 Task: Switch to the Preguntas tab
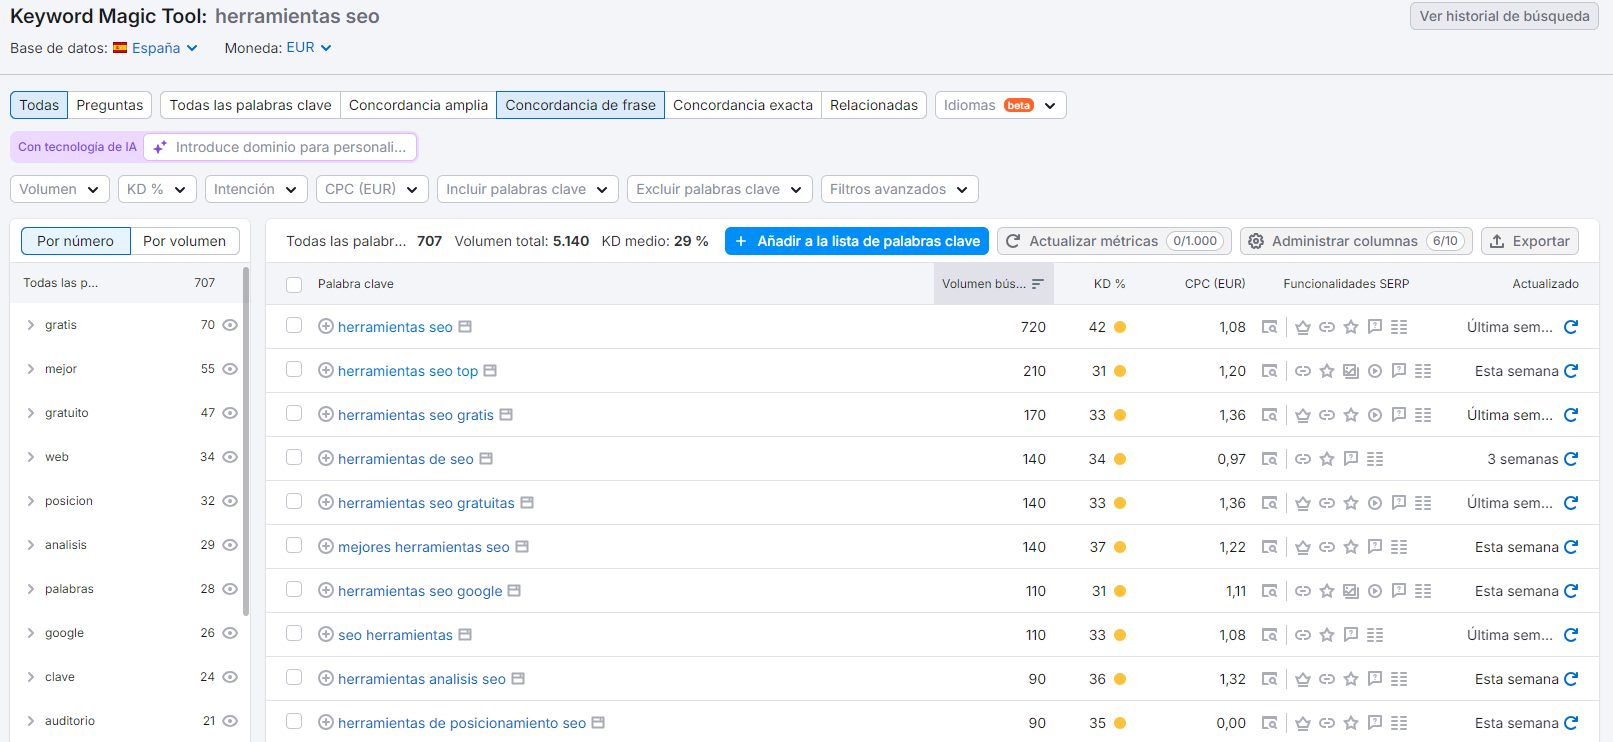point(110,105)
